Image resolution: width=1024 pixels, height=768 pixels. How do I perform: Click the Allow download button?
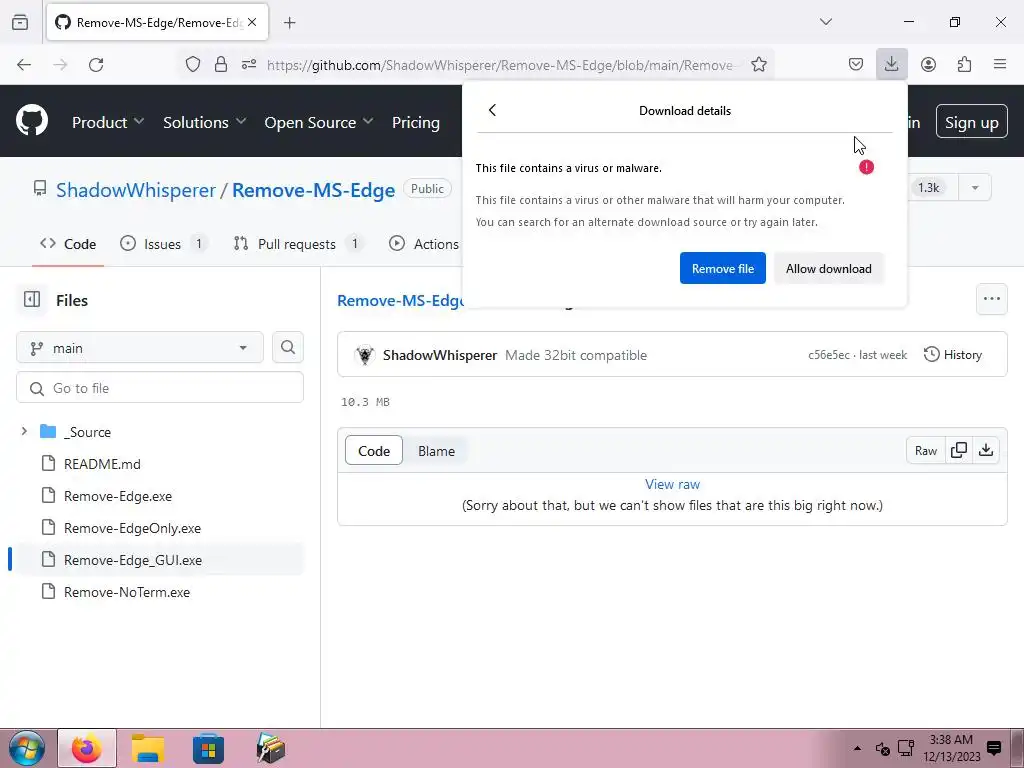click(x=829, y=268)
